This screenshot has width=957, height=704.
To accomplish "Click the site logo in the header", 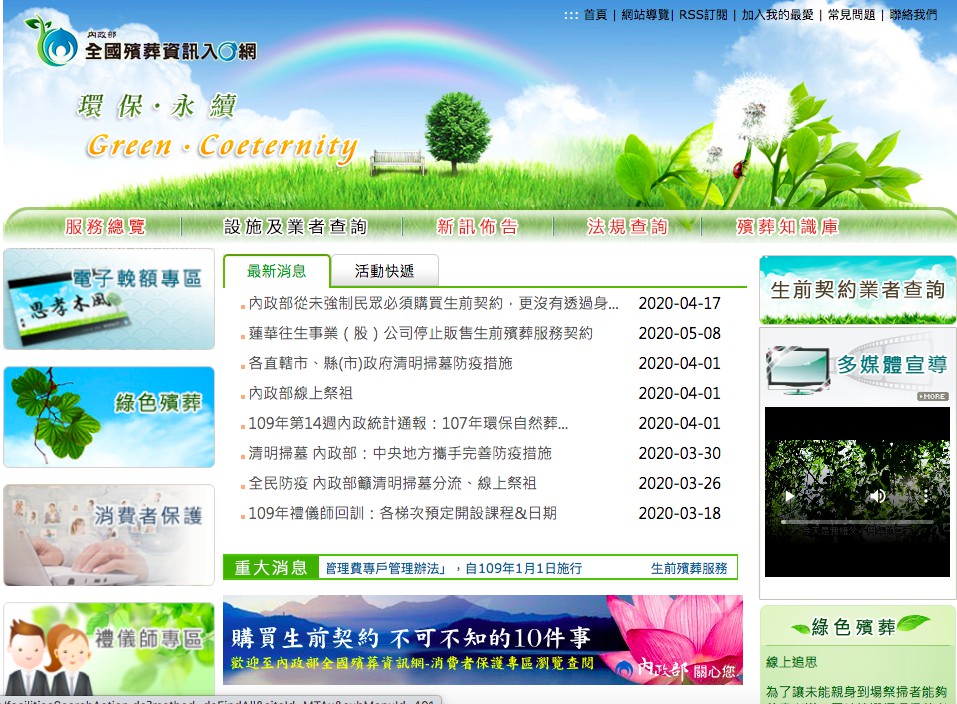I will pyautogui.click(x=140, y=42).
